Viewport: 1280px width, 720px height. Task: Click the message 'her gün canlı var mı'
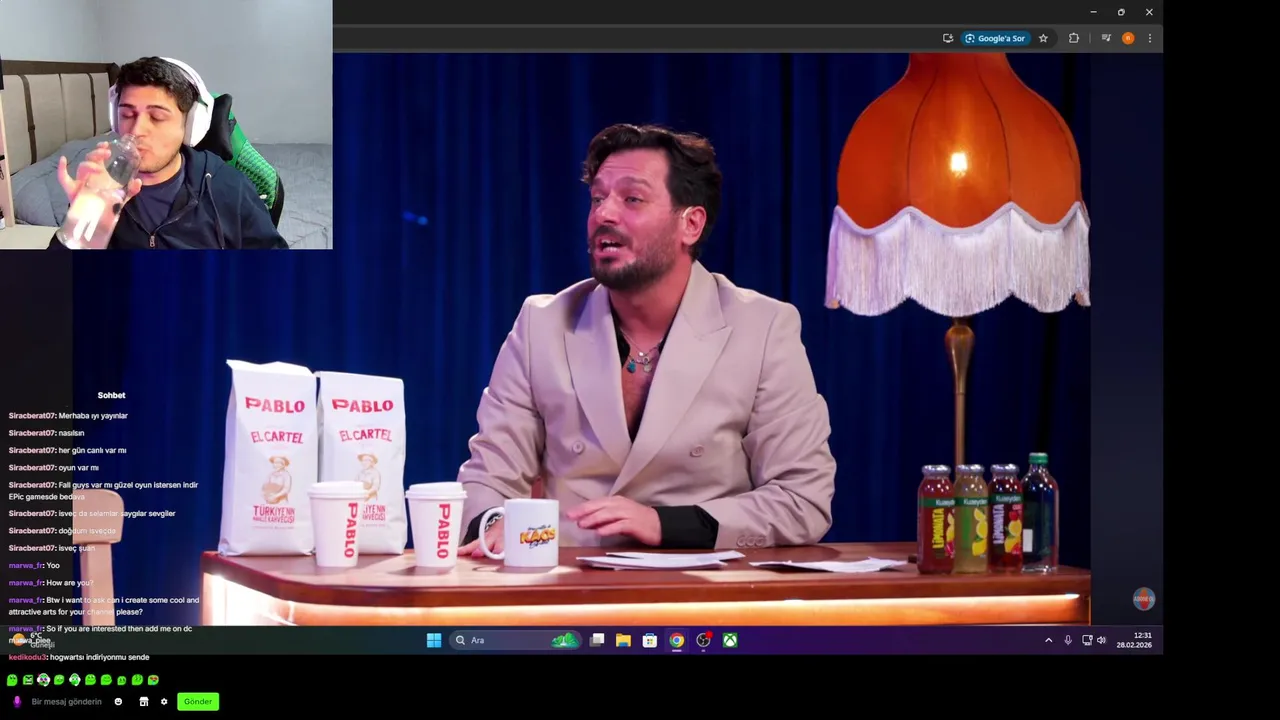pos(92,451)
